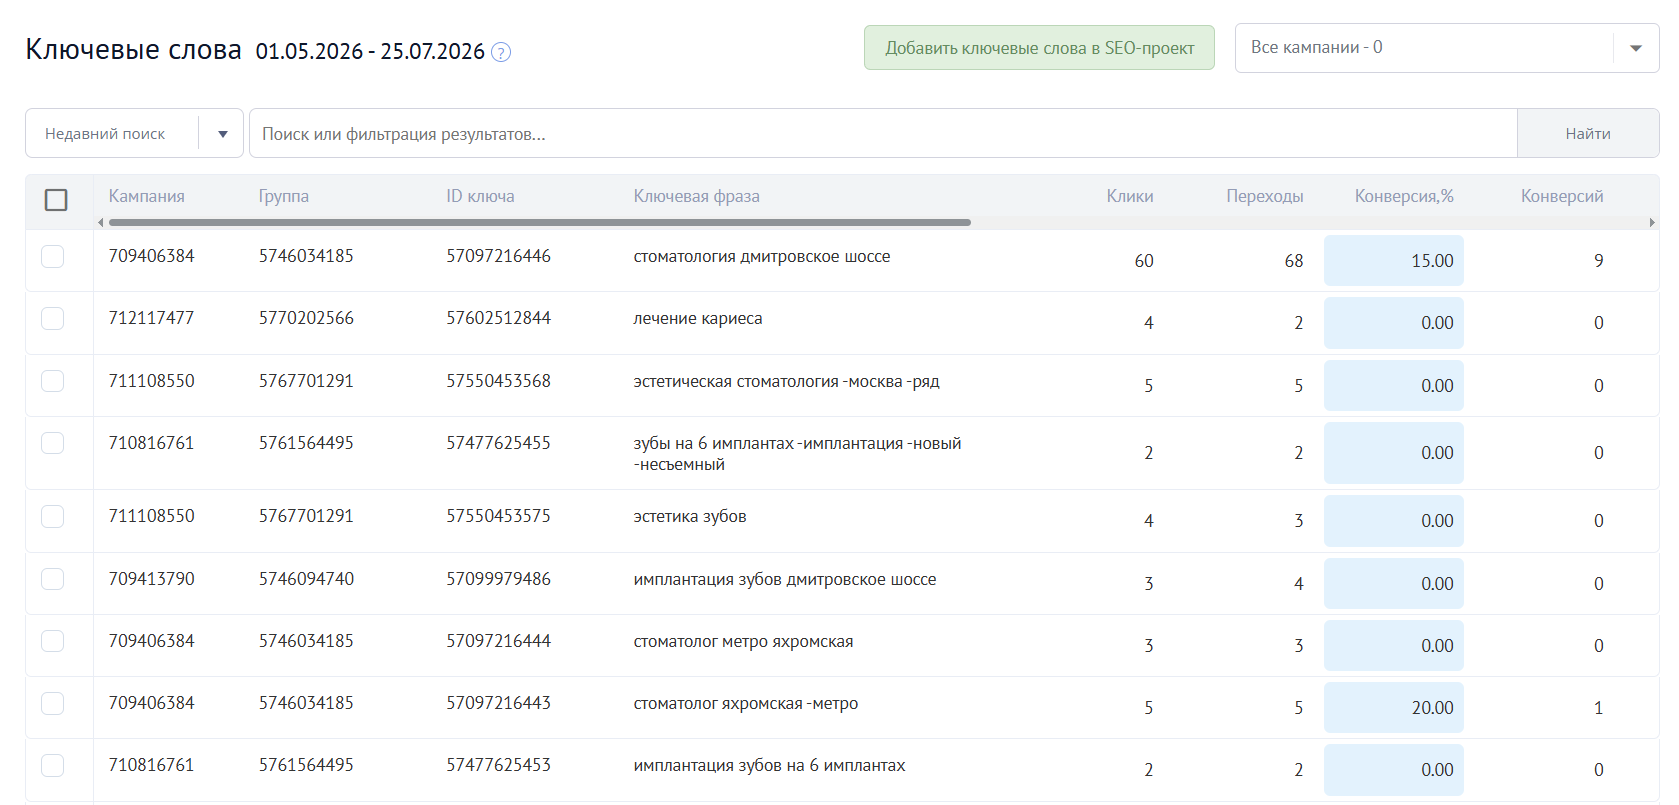Click key ID 57099979486
Screen dimensions: 1679x805
click(x=498, y=579)
